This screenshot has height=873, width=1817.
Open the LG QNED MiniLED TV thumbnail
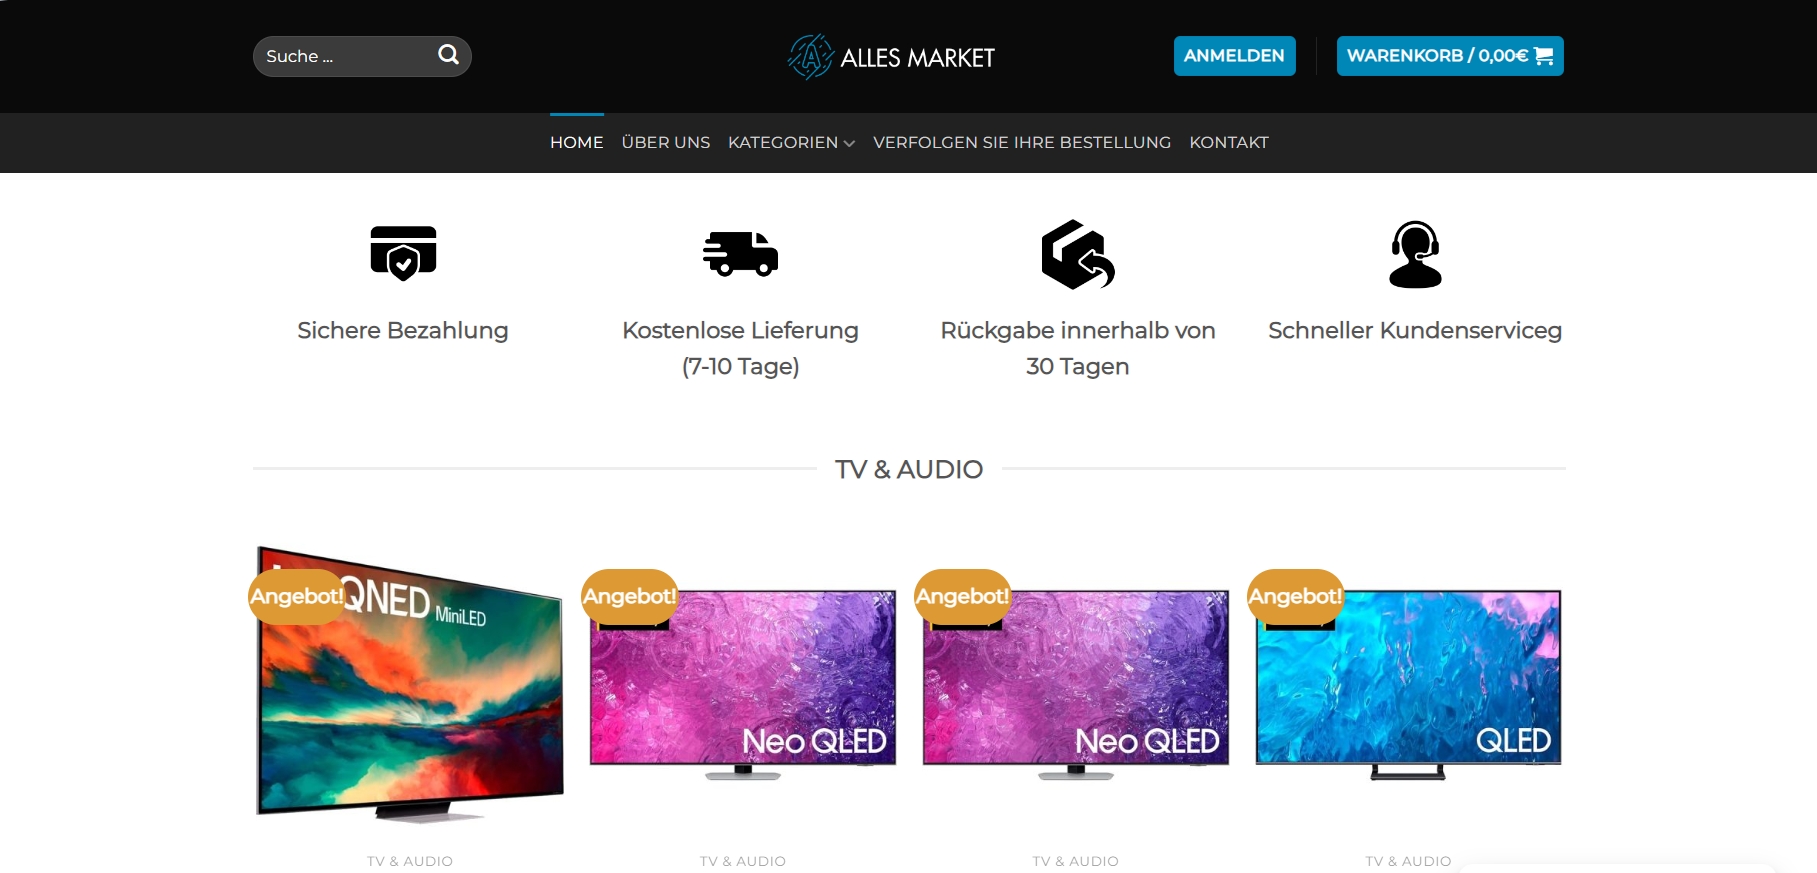[x=410, y=684]
